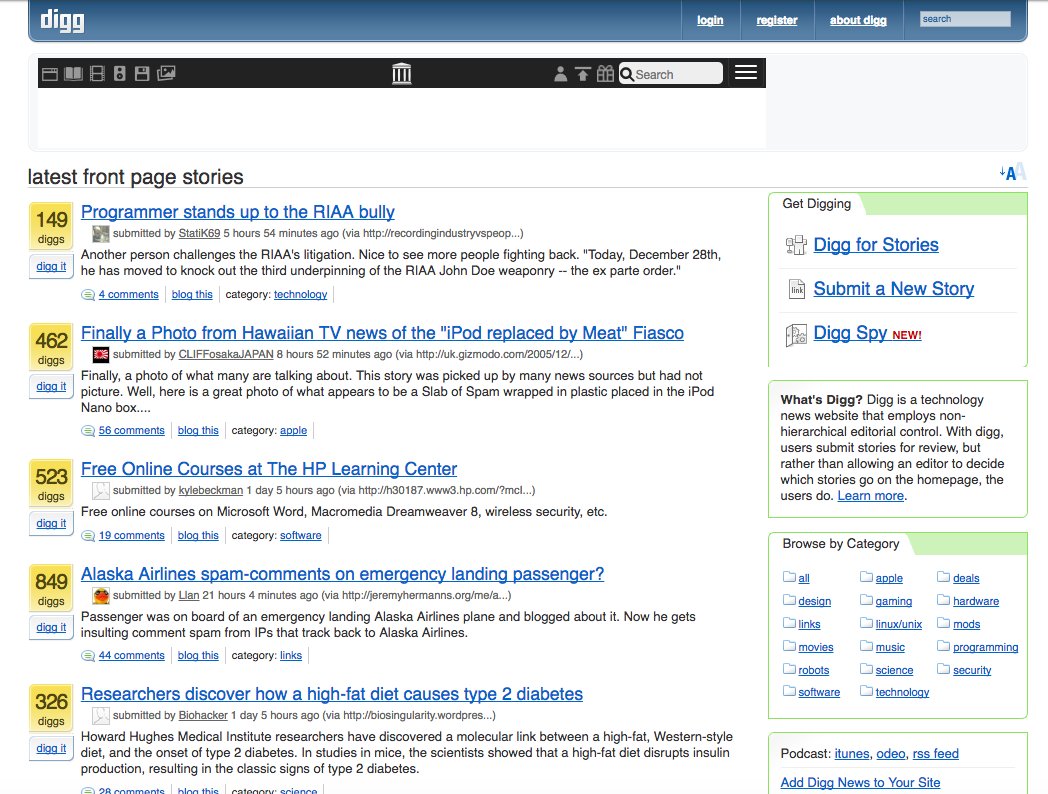Open the rss feed podcast link
Image resolution: width=1048 pixels, height=794 pixels.
click(936, 754)
